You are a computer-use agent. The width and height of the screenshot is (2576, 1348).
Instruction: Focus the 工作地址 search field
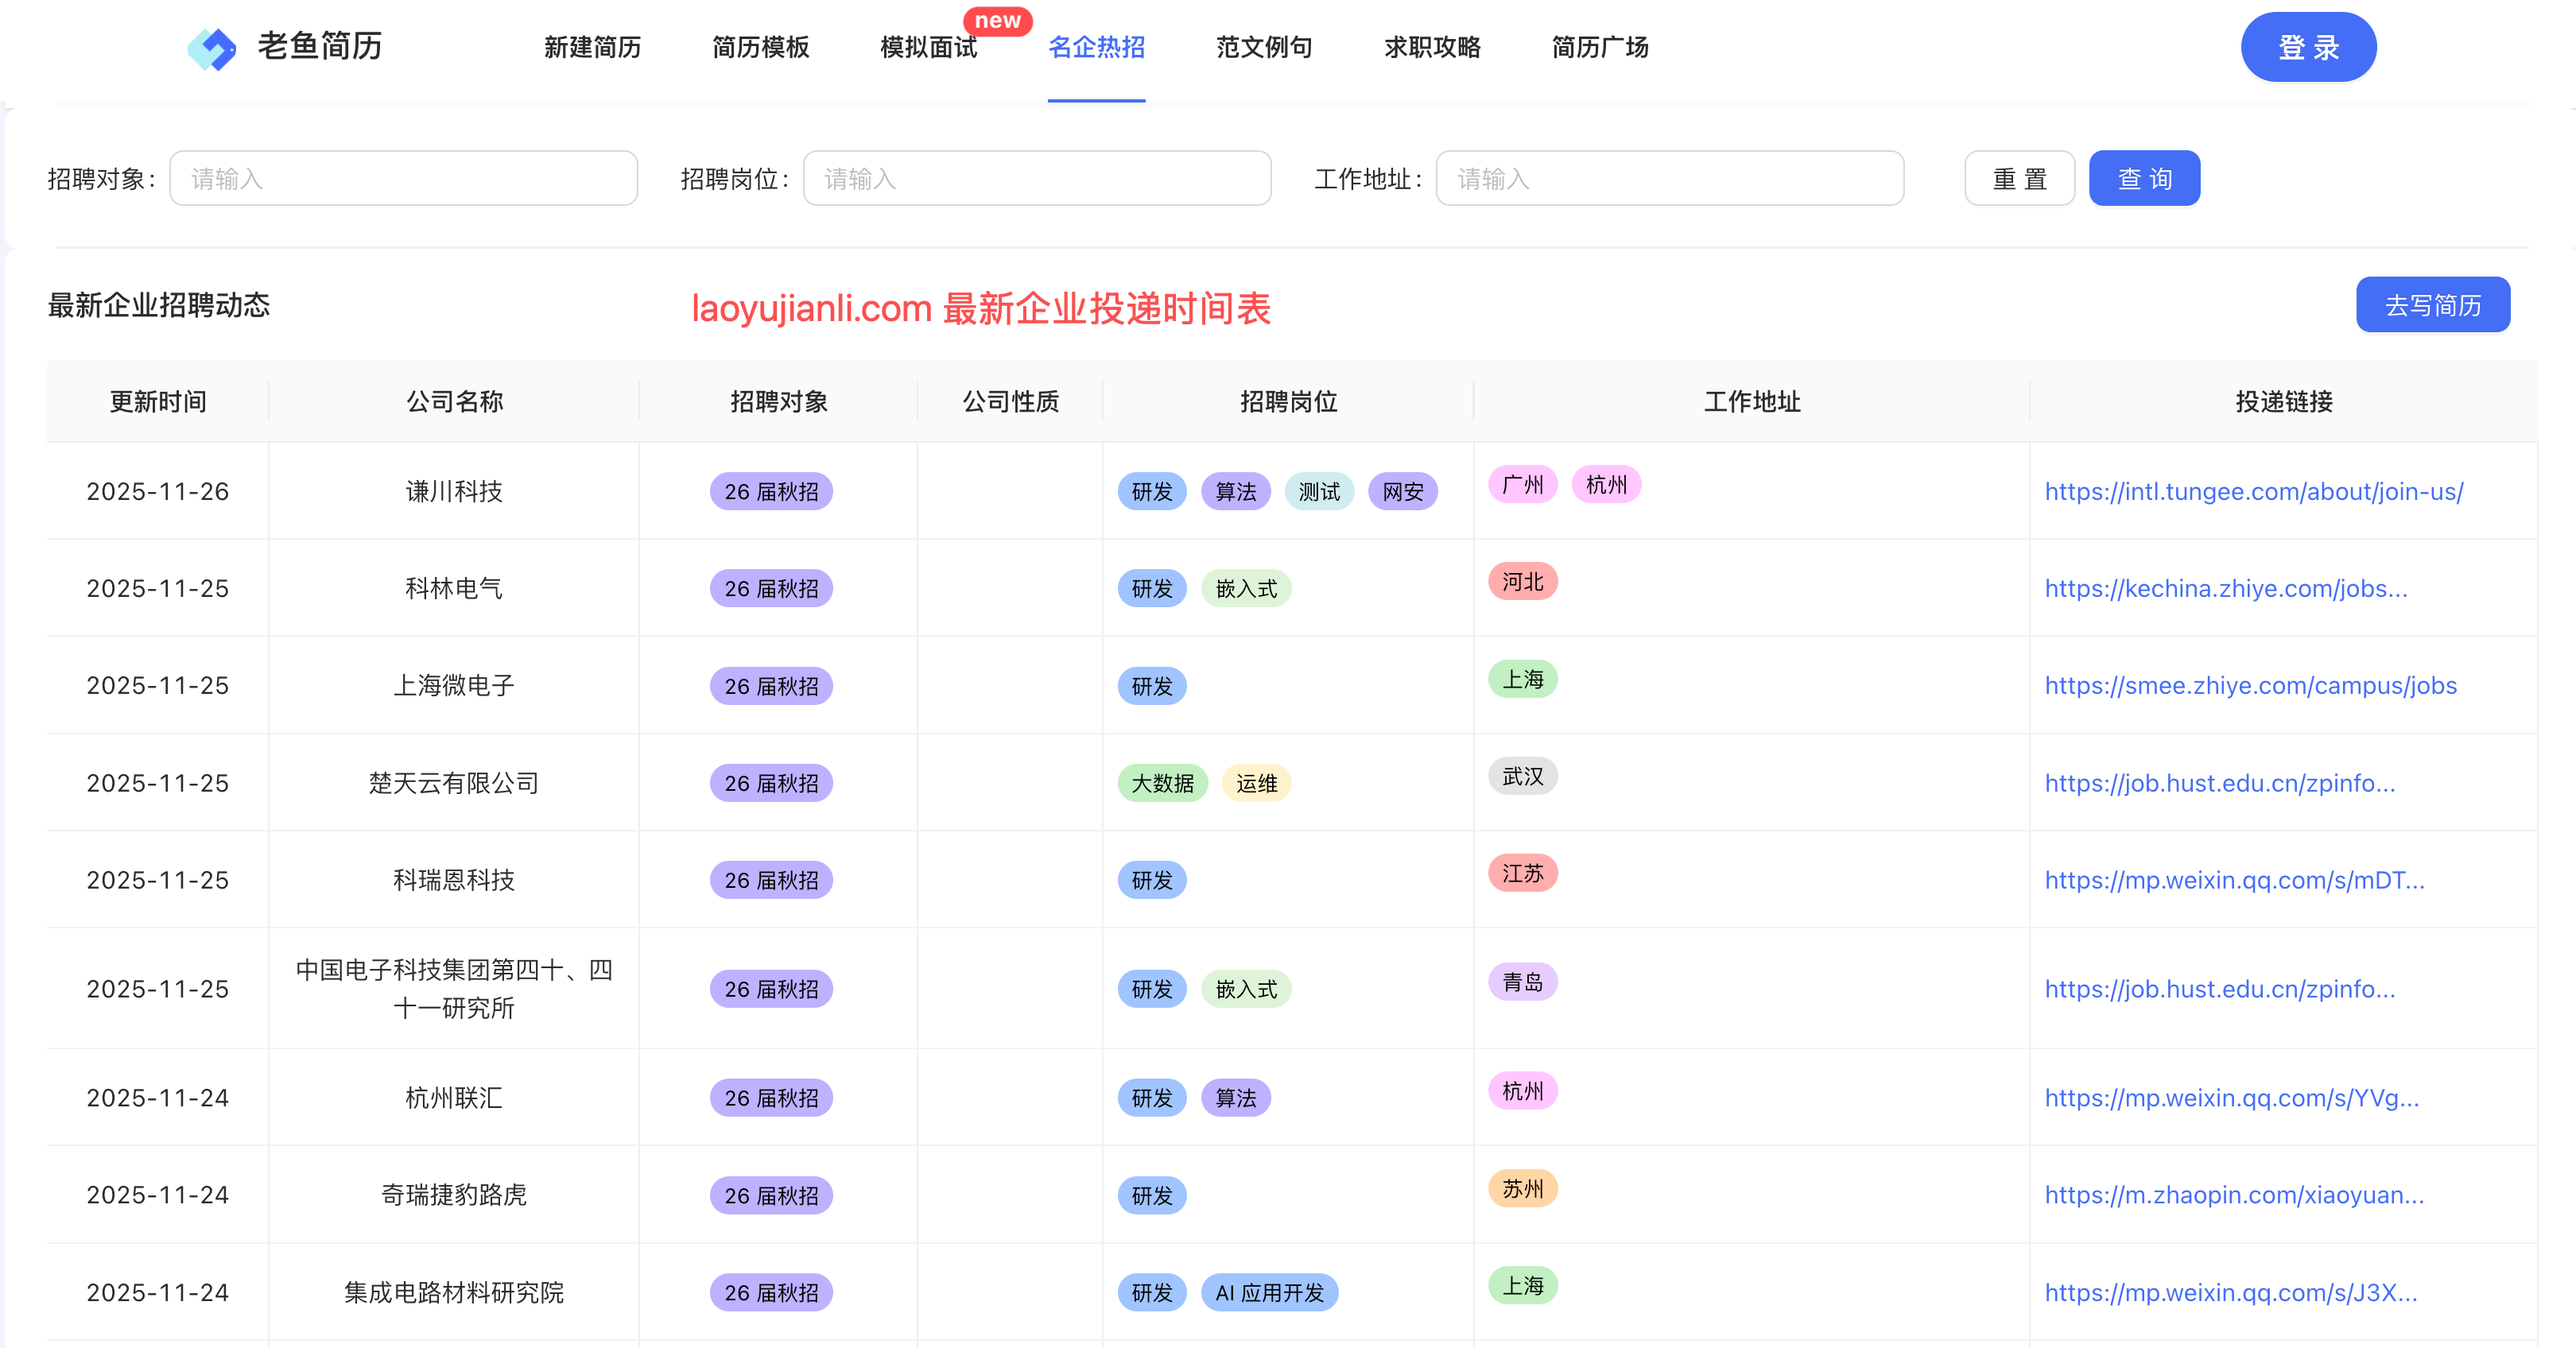coord(1669,179)
